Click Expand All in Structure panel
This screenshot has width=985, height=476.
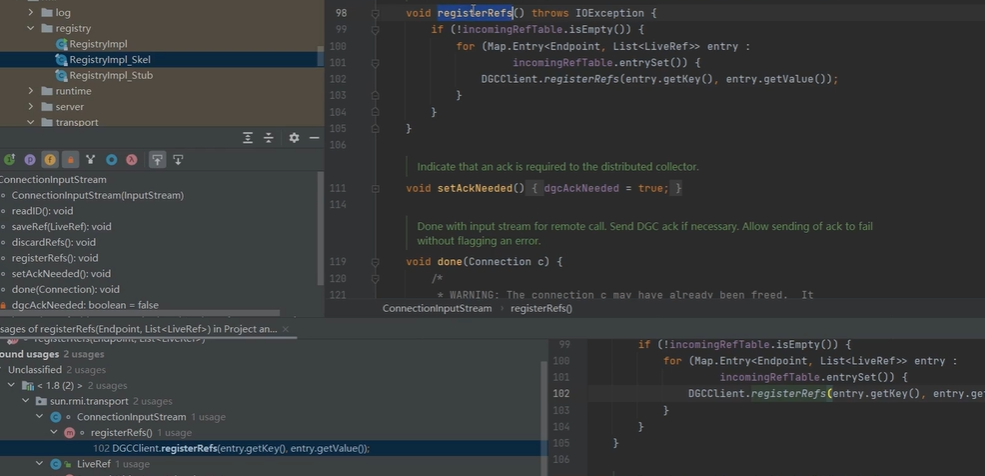(248, 138)
